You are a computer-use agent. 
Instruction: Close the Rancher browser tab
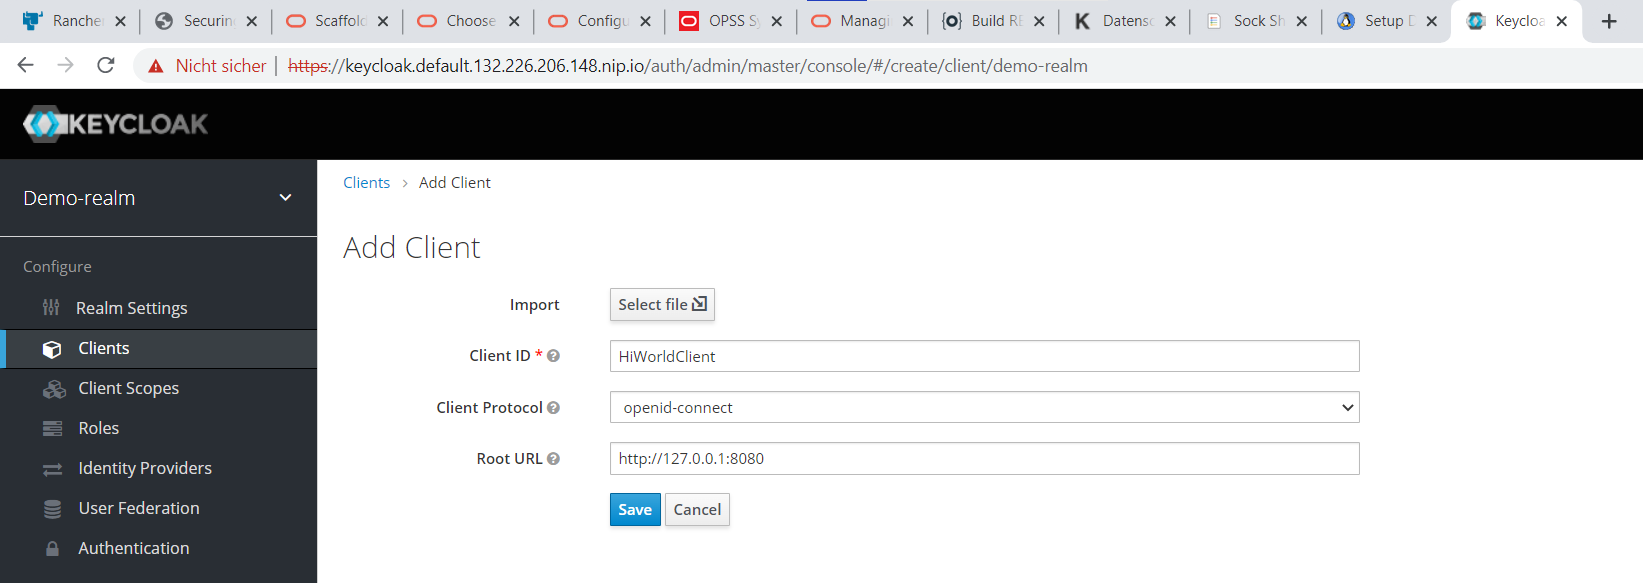click(120, 21)
